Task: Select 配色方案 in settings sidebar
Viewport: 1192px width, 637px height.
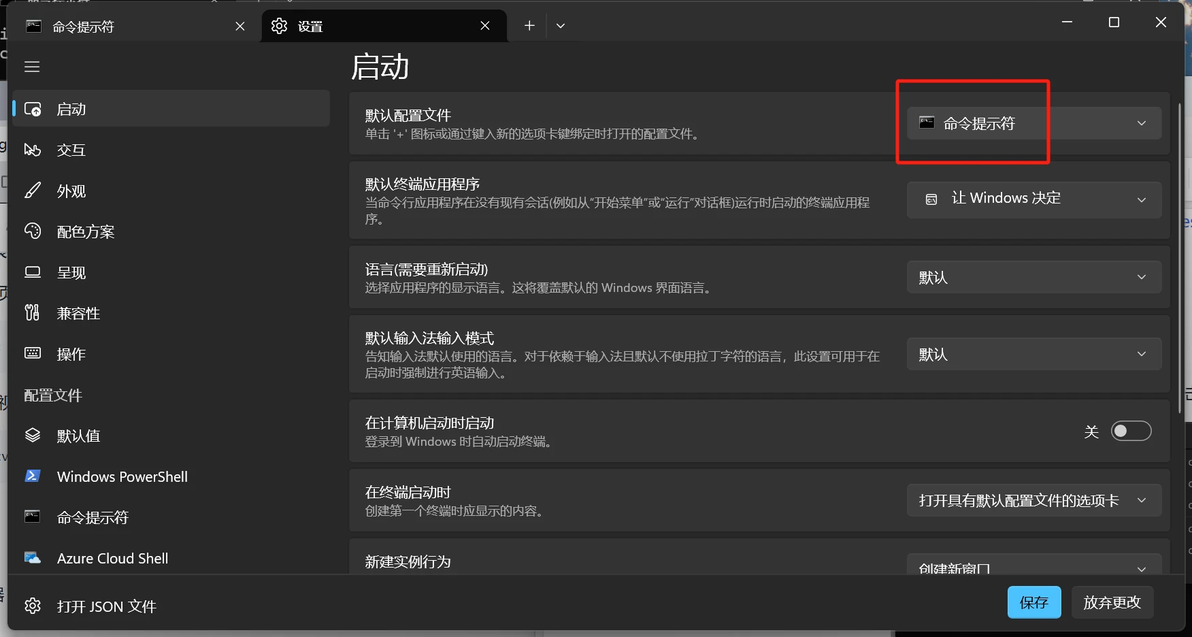Action: pos(172,231)
